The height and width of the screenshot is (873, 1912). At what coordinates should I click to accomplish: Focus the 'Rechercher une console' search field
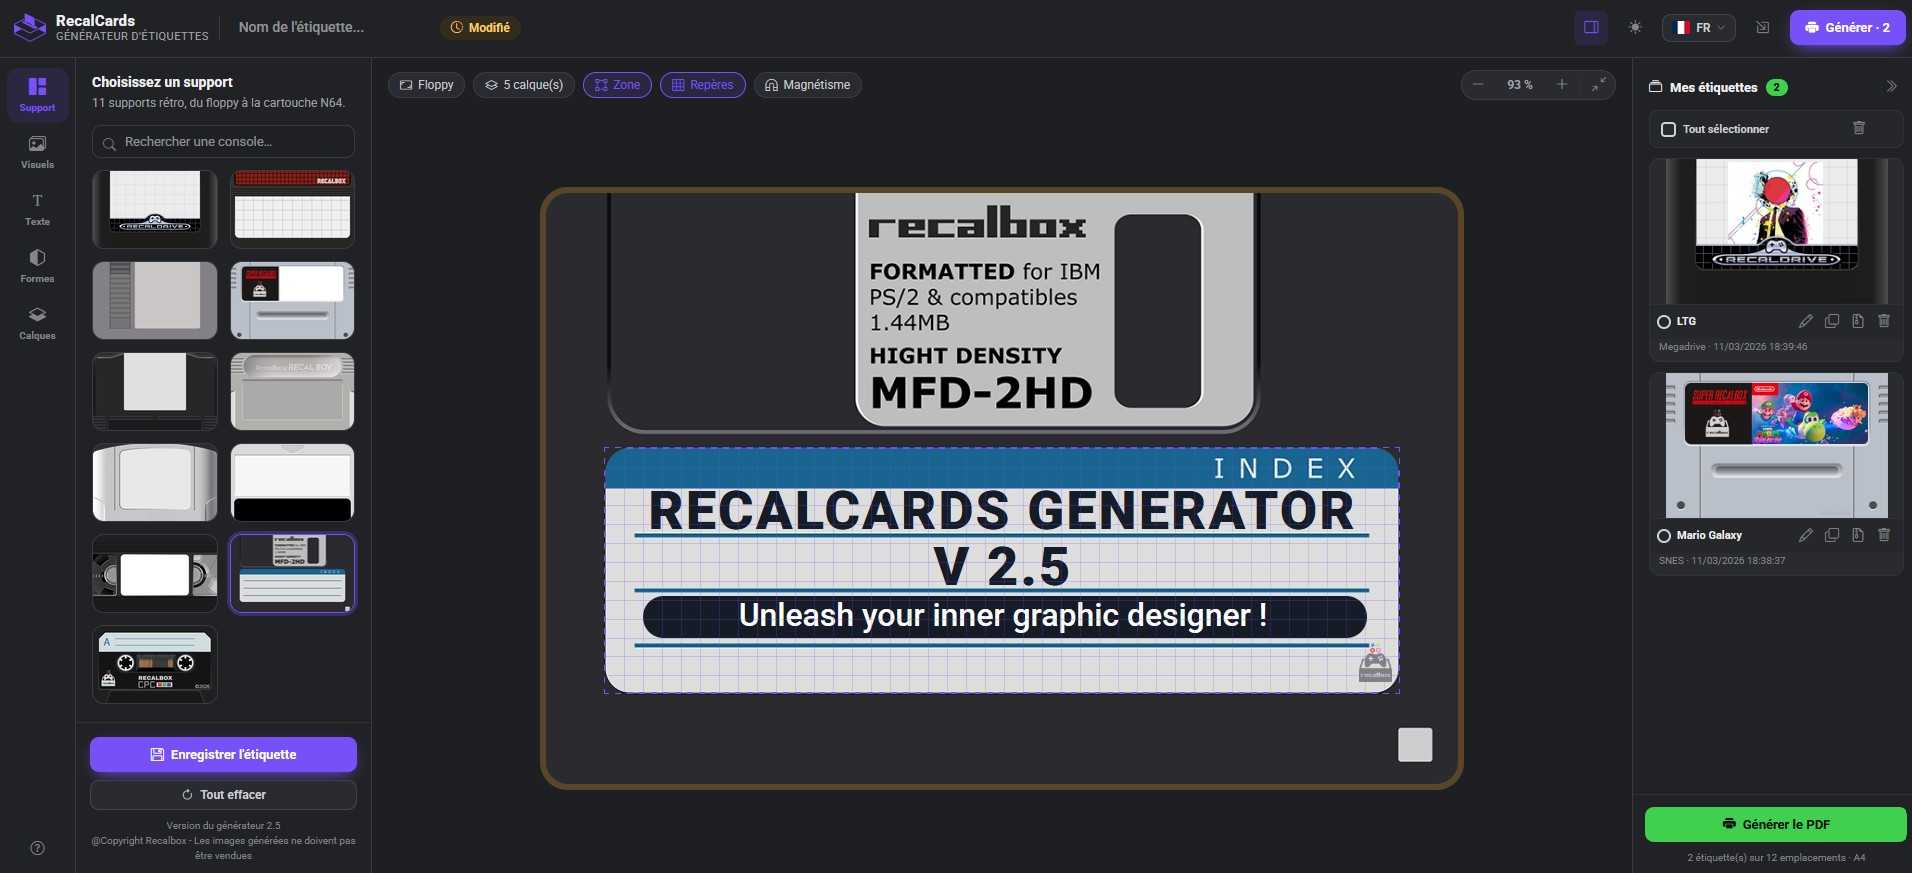223,142
